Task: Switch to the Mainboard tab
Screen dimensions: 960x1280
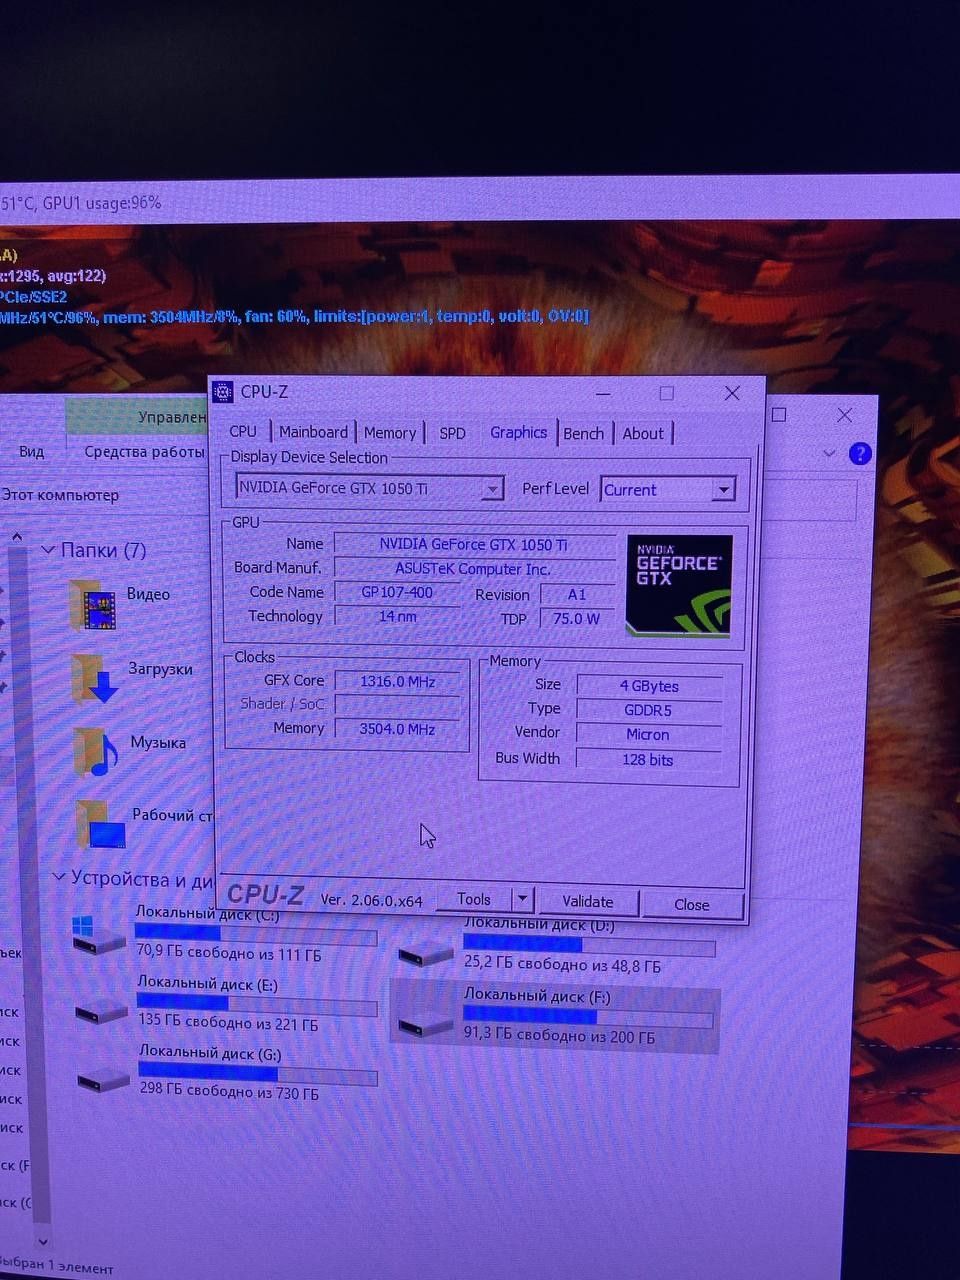Action: click(x=313, y=432)
